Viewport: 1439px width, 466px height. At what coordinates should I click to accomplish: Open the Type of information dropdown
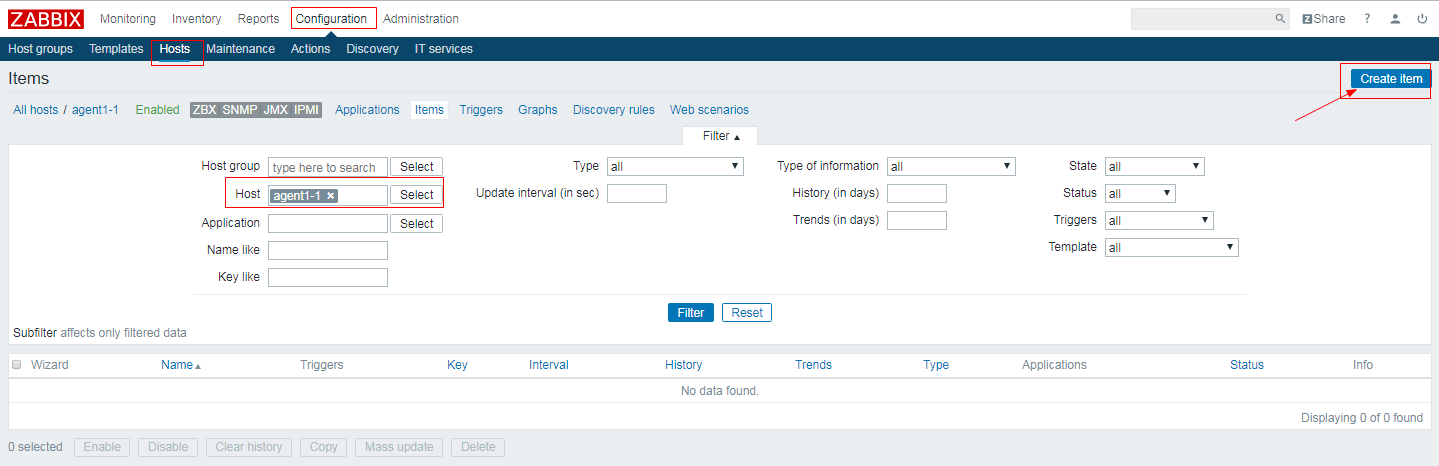click(951, 167)
